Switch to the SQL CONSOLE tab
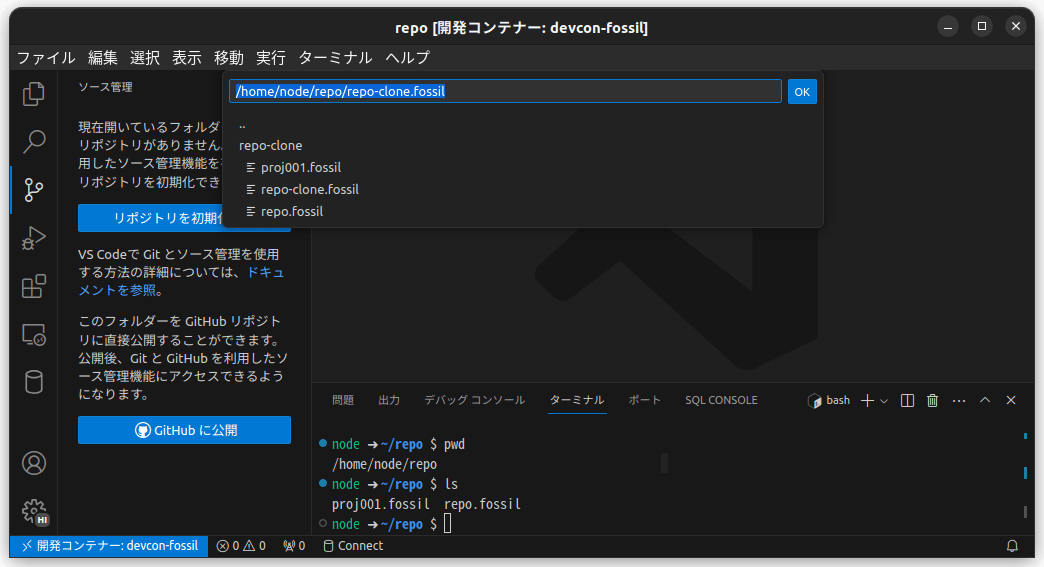The image size is (1044, 567). tap(721, 400)
